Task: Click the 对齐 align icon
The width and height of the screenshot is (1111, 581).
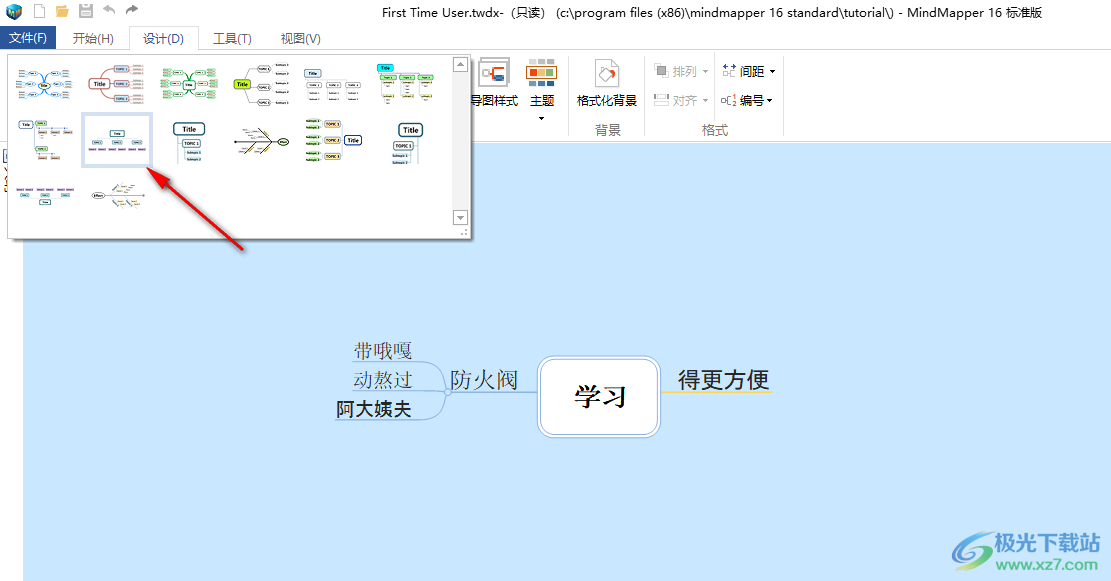Action: (661, 101)
